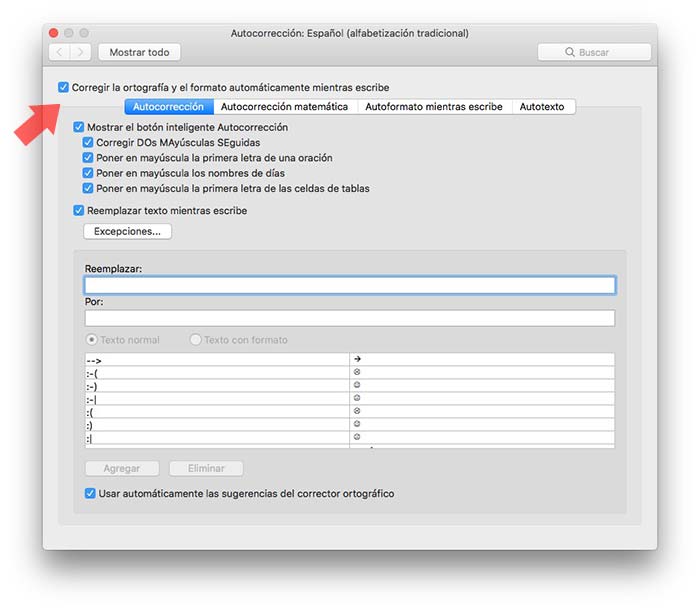This screenshot has height=611, width=700.
Task: Select the Autocorrección tab
Action: click(x=168, y=107)
